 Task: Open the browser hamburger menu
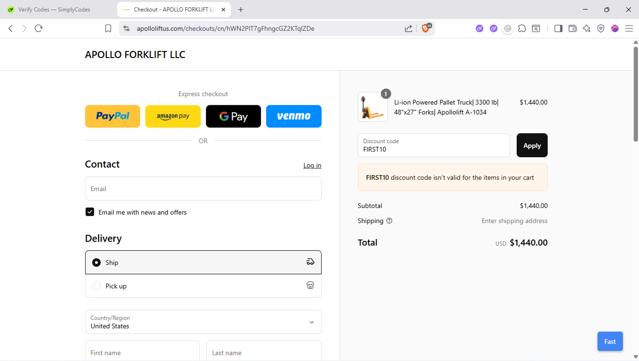[629, 29]
